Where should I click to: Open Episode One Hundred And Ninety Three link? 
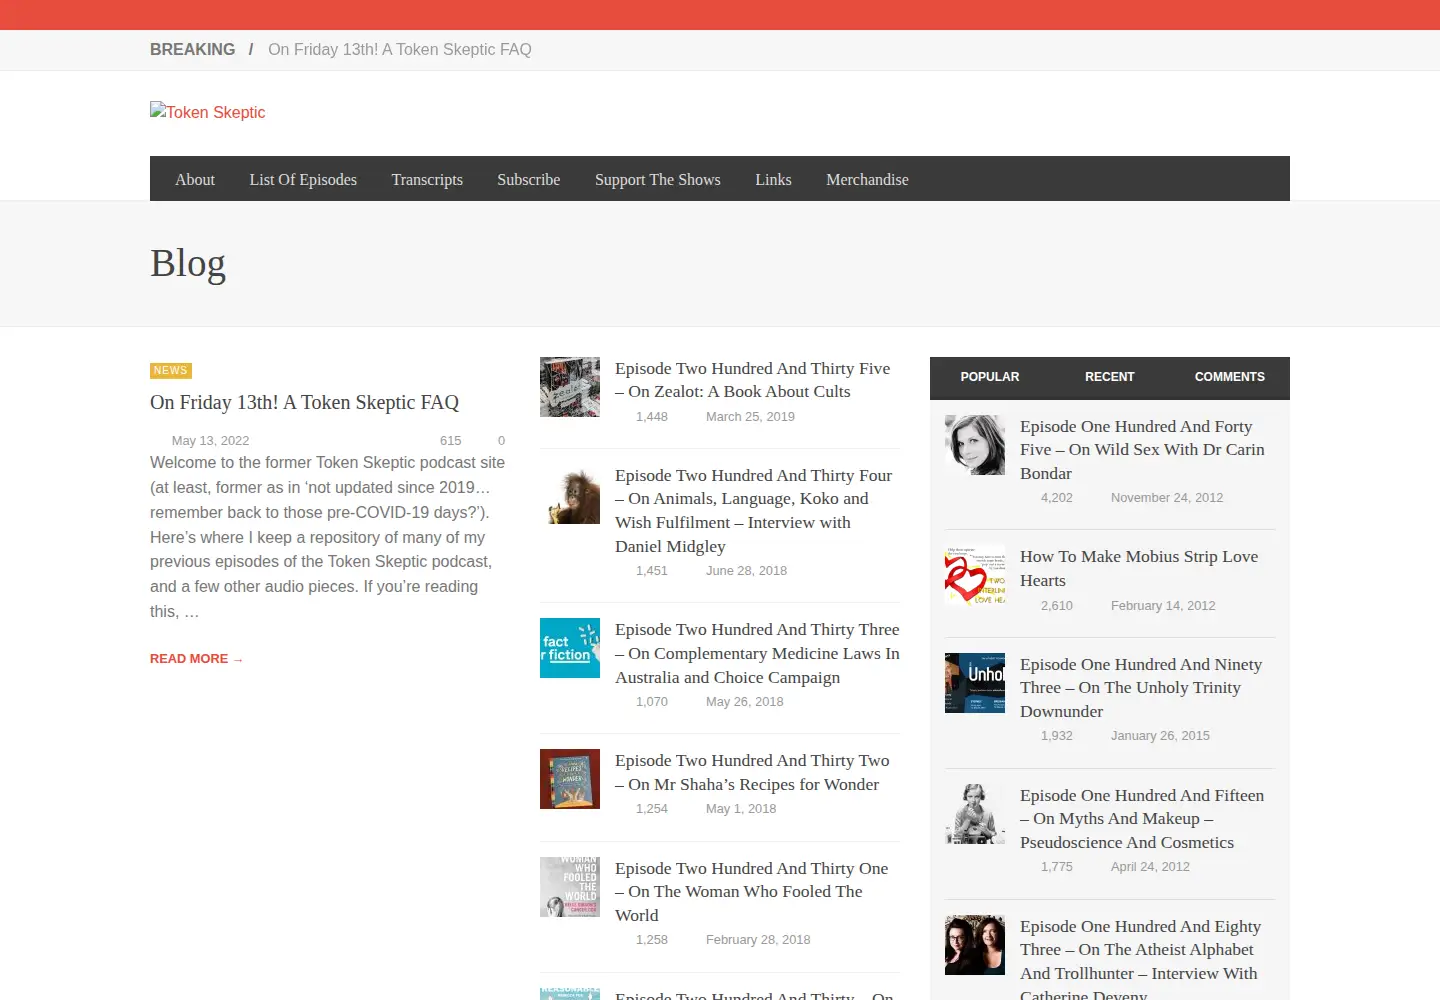[1141, 687]
